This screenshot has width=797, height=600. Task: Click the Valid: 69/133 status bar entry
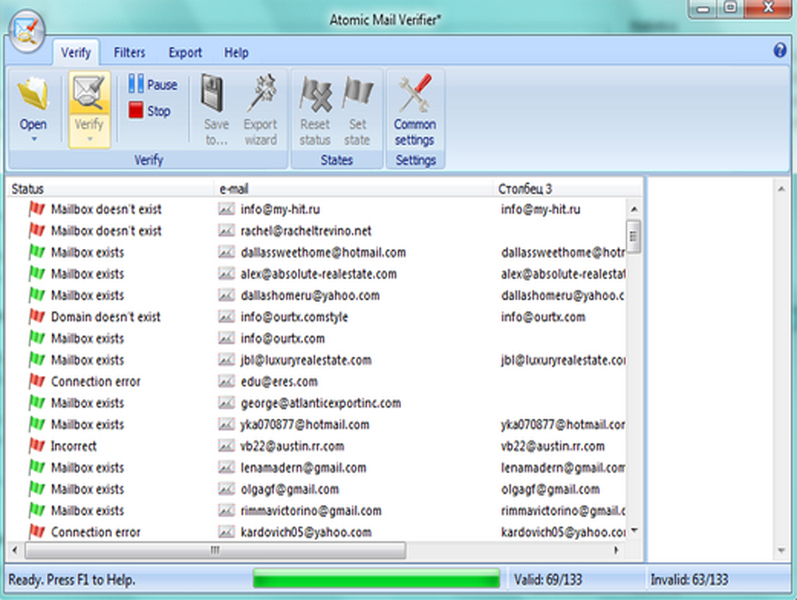click(548, 579)
